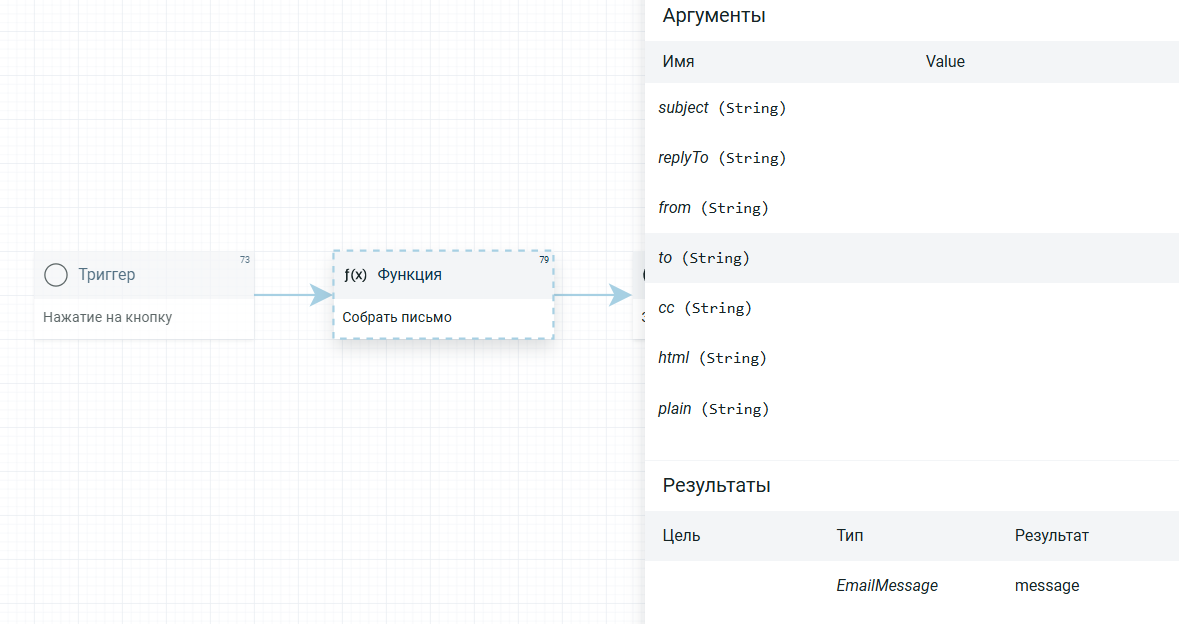Click the arrow connecting Trigger to Function
The image size is (1179, 624).
pos(294,295)
